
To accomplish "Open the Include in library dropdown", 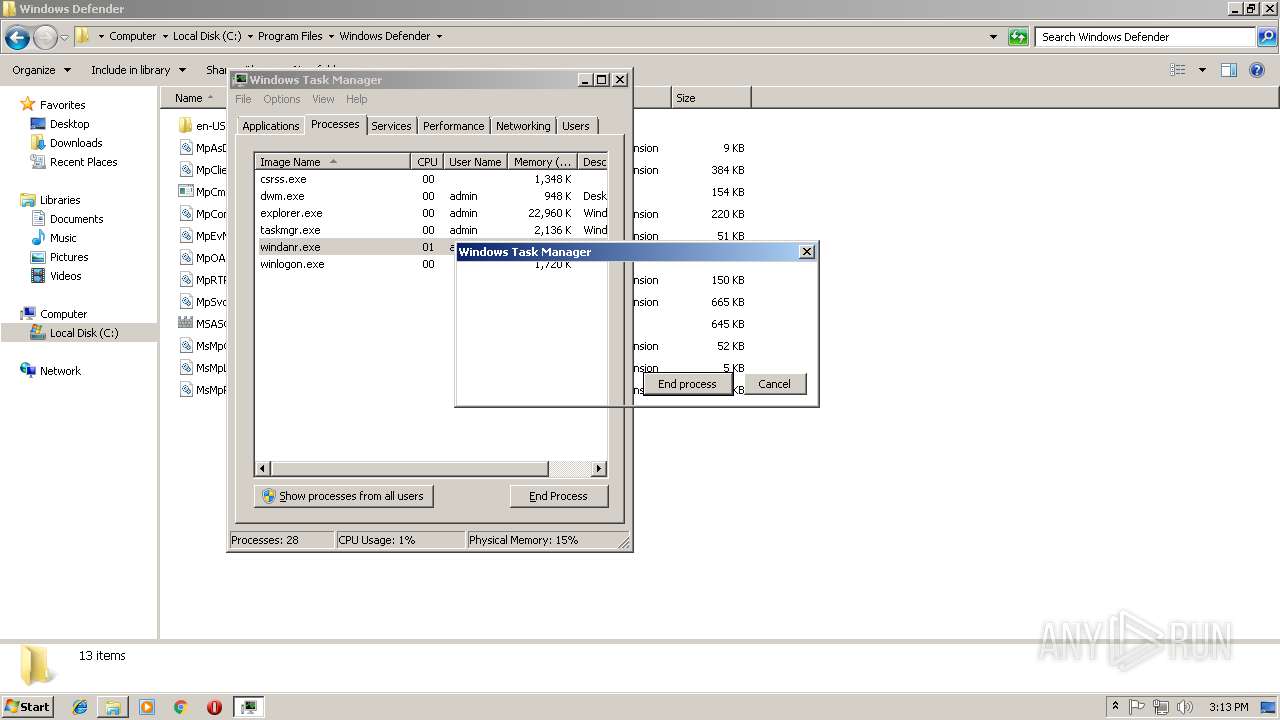I will coord(138,70).
